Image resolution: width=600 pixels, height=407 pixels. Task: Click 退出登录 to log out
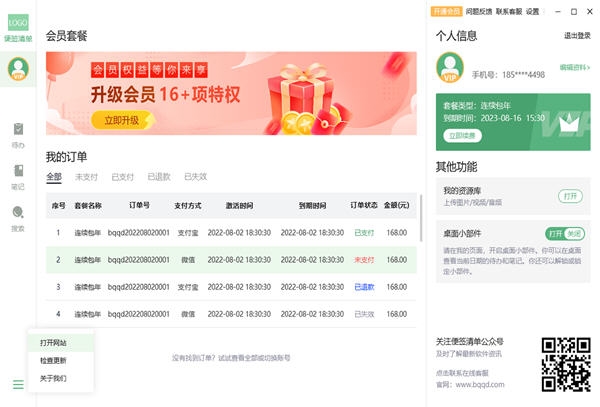pos(577,36)
